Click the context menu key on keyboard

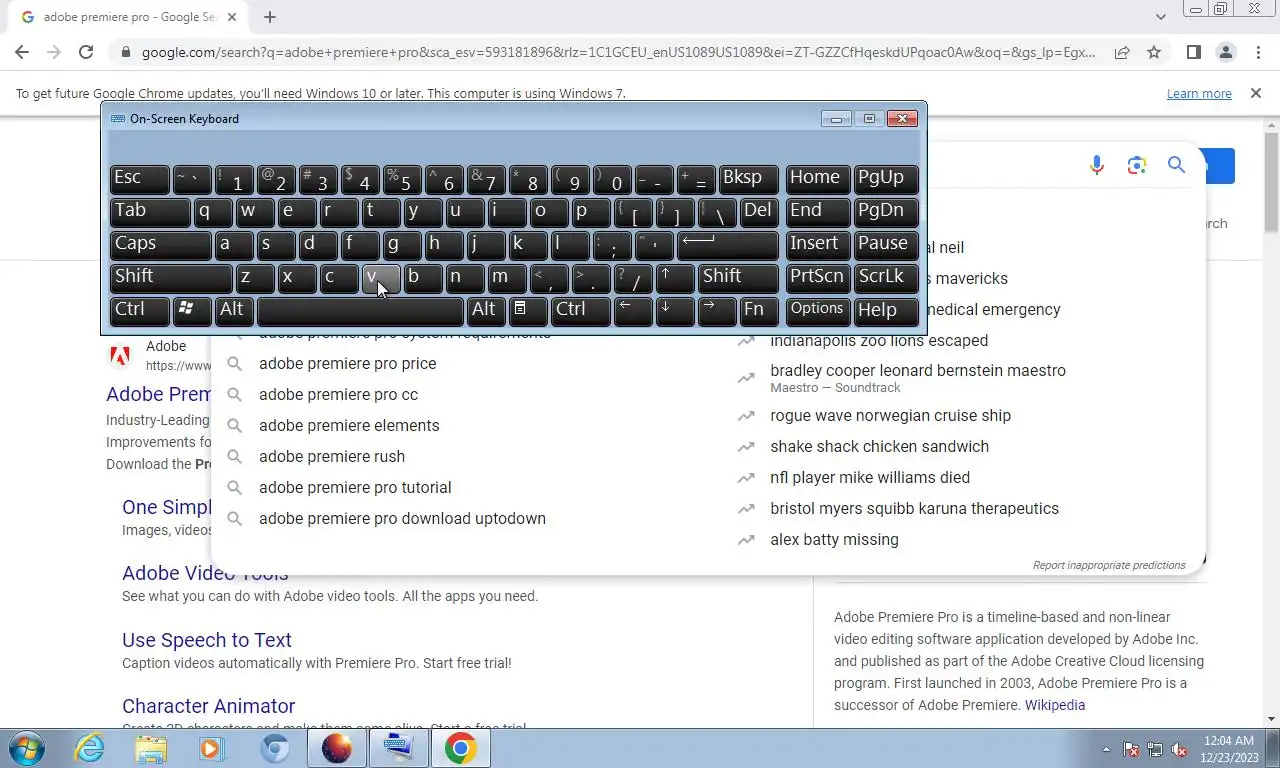529,311
